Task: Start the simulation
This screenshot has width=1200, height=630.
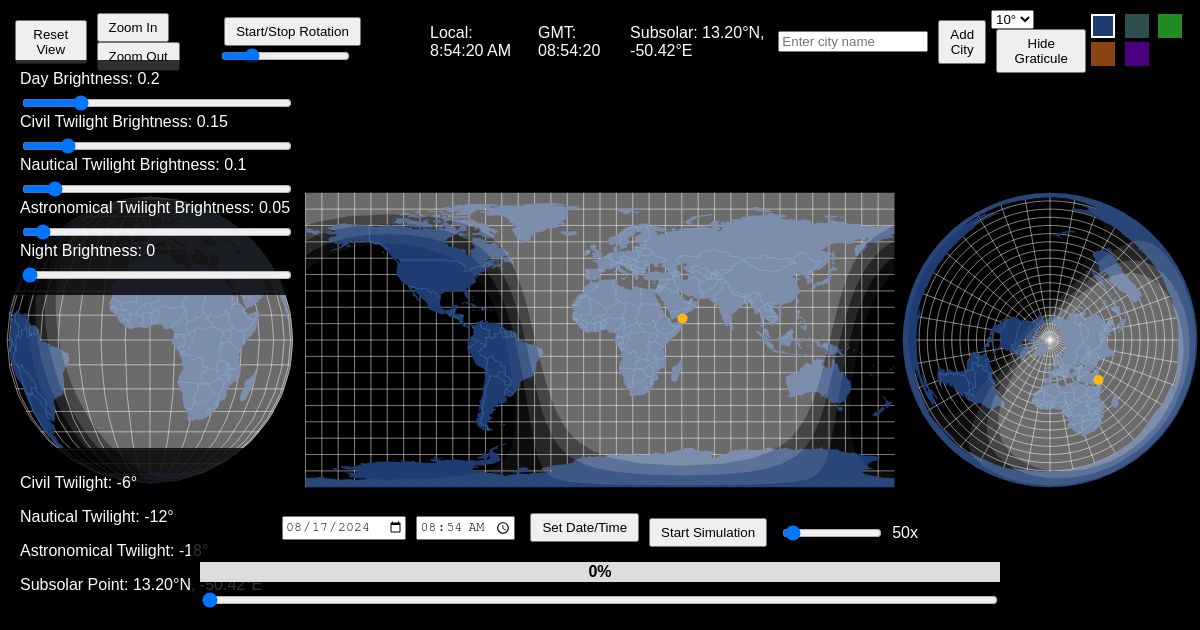Action: point(708,532)
